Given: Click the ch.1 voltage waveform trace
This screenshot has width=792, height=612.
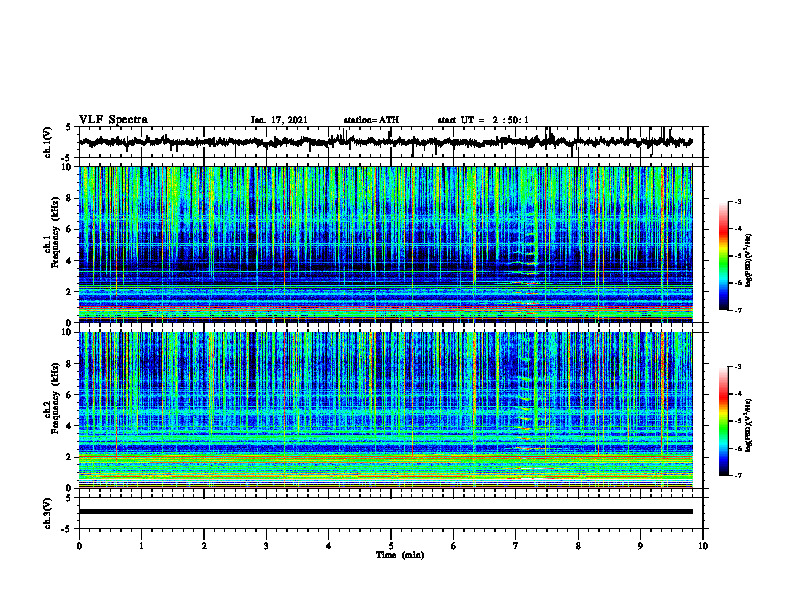Looking at the screenshot, I should click(x=386, y=142).
